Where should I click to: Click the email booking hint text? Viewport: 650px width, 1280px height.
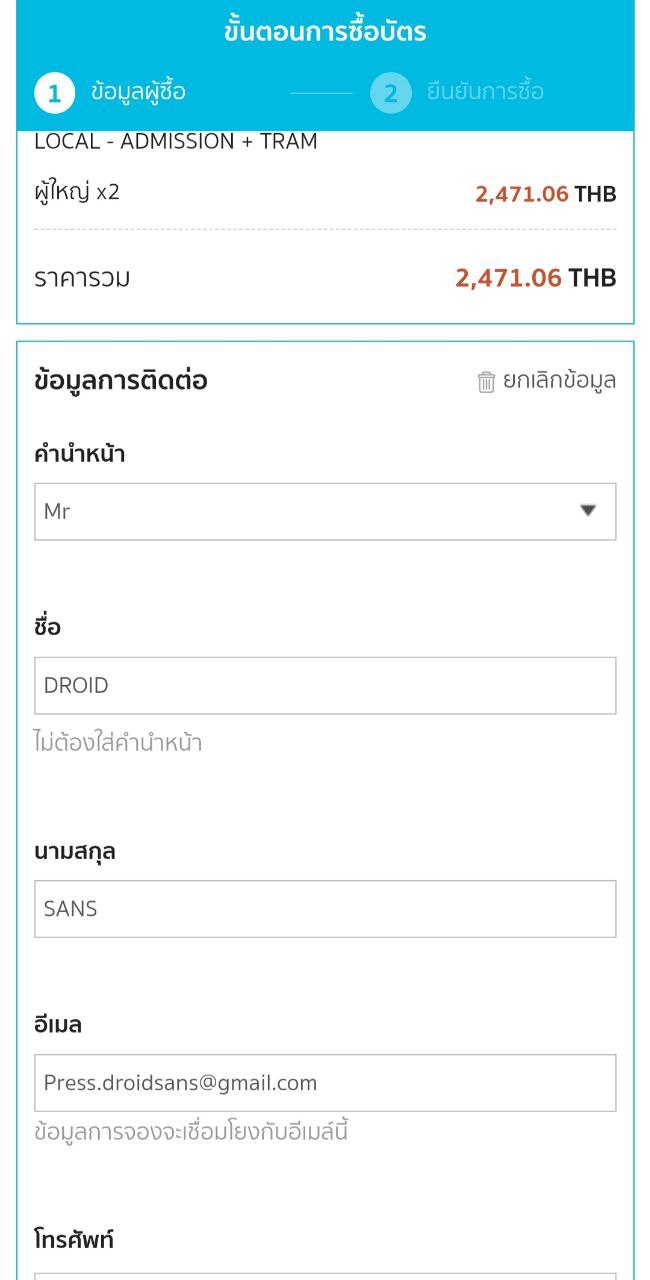[191, 1133]
